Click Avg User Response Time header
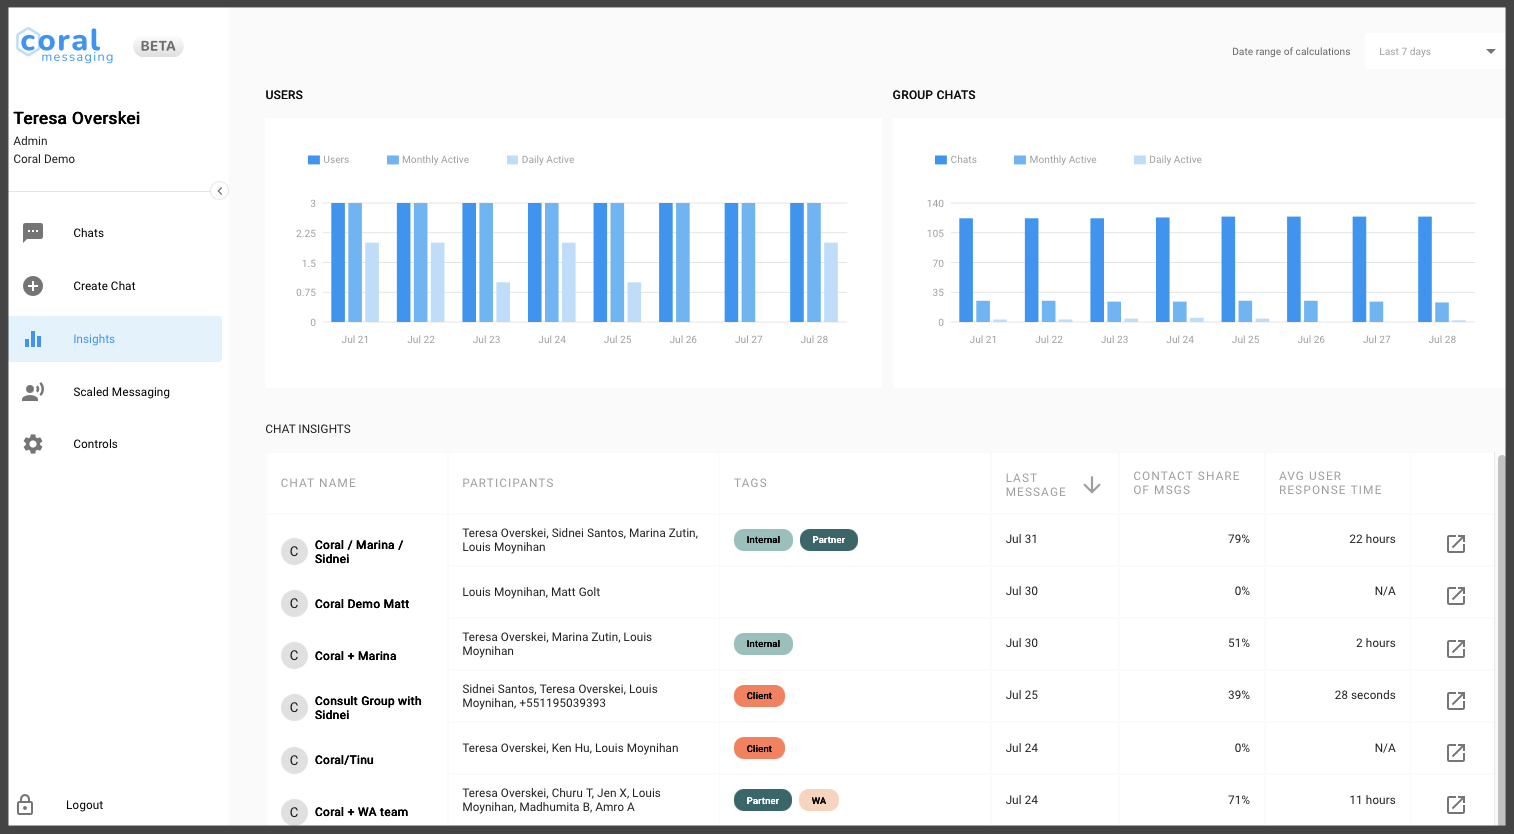The height and width of the screenshot is (834, 1514). coord(1330,483)
